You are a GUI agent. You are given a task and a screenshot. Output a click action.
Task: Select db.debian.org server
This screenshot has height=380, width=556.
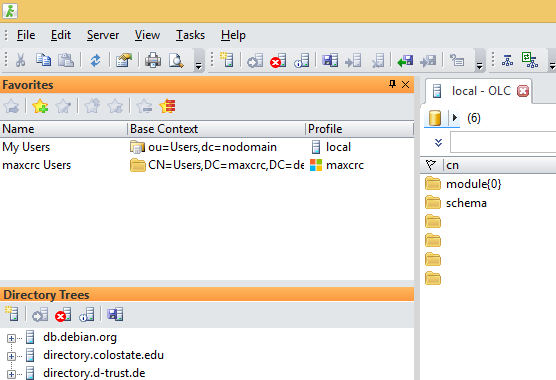pyautogui.click(x=80, y=337)
